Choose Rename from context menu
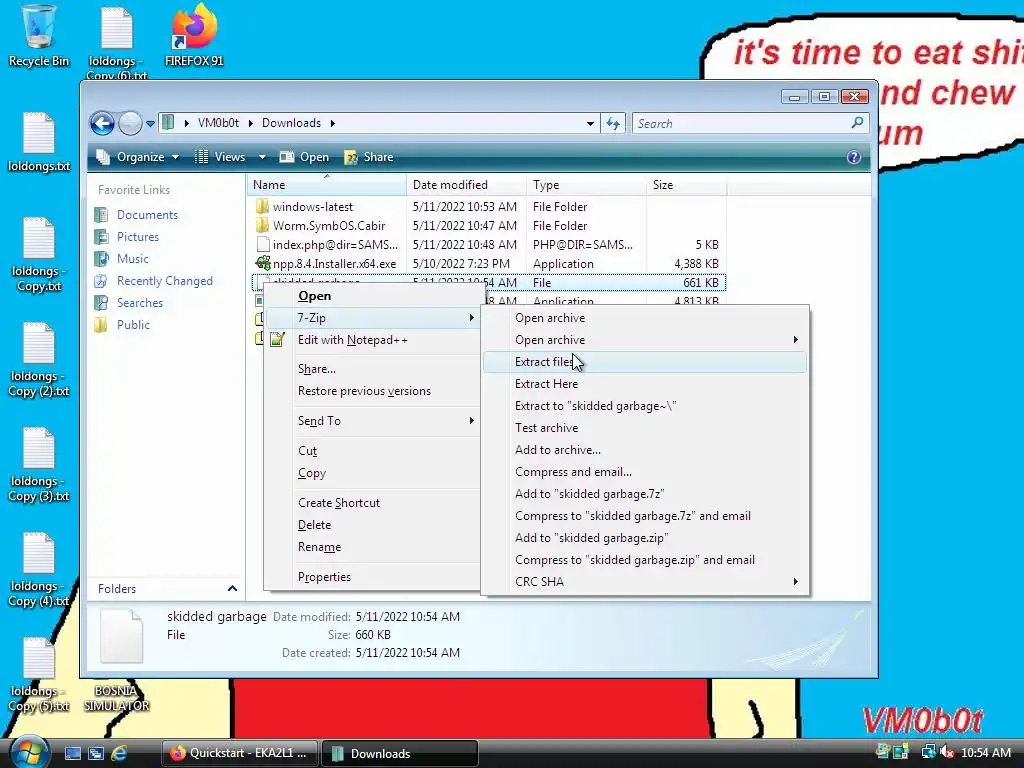1024x768 pixels. [x=372, y=547]
